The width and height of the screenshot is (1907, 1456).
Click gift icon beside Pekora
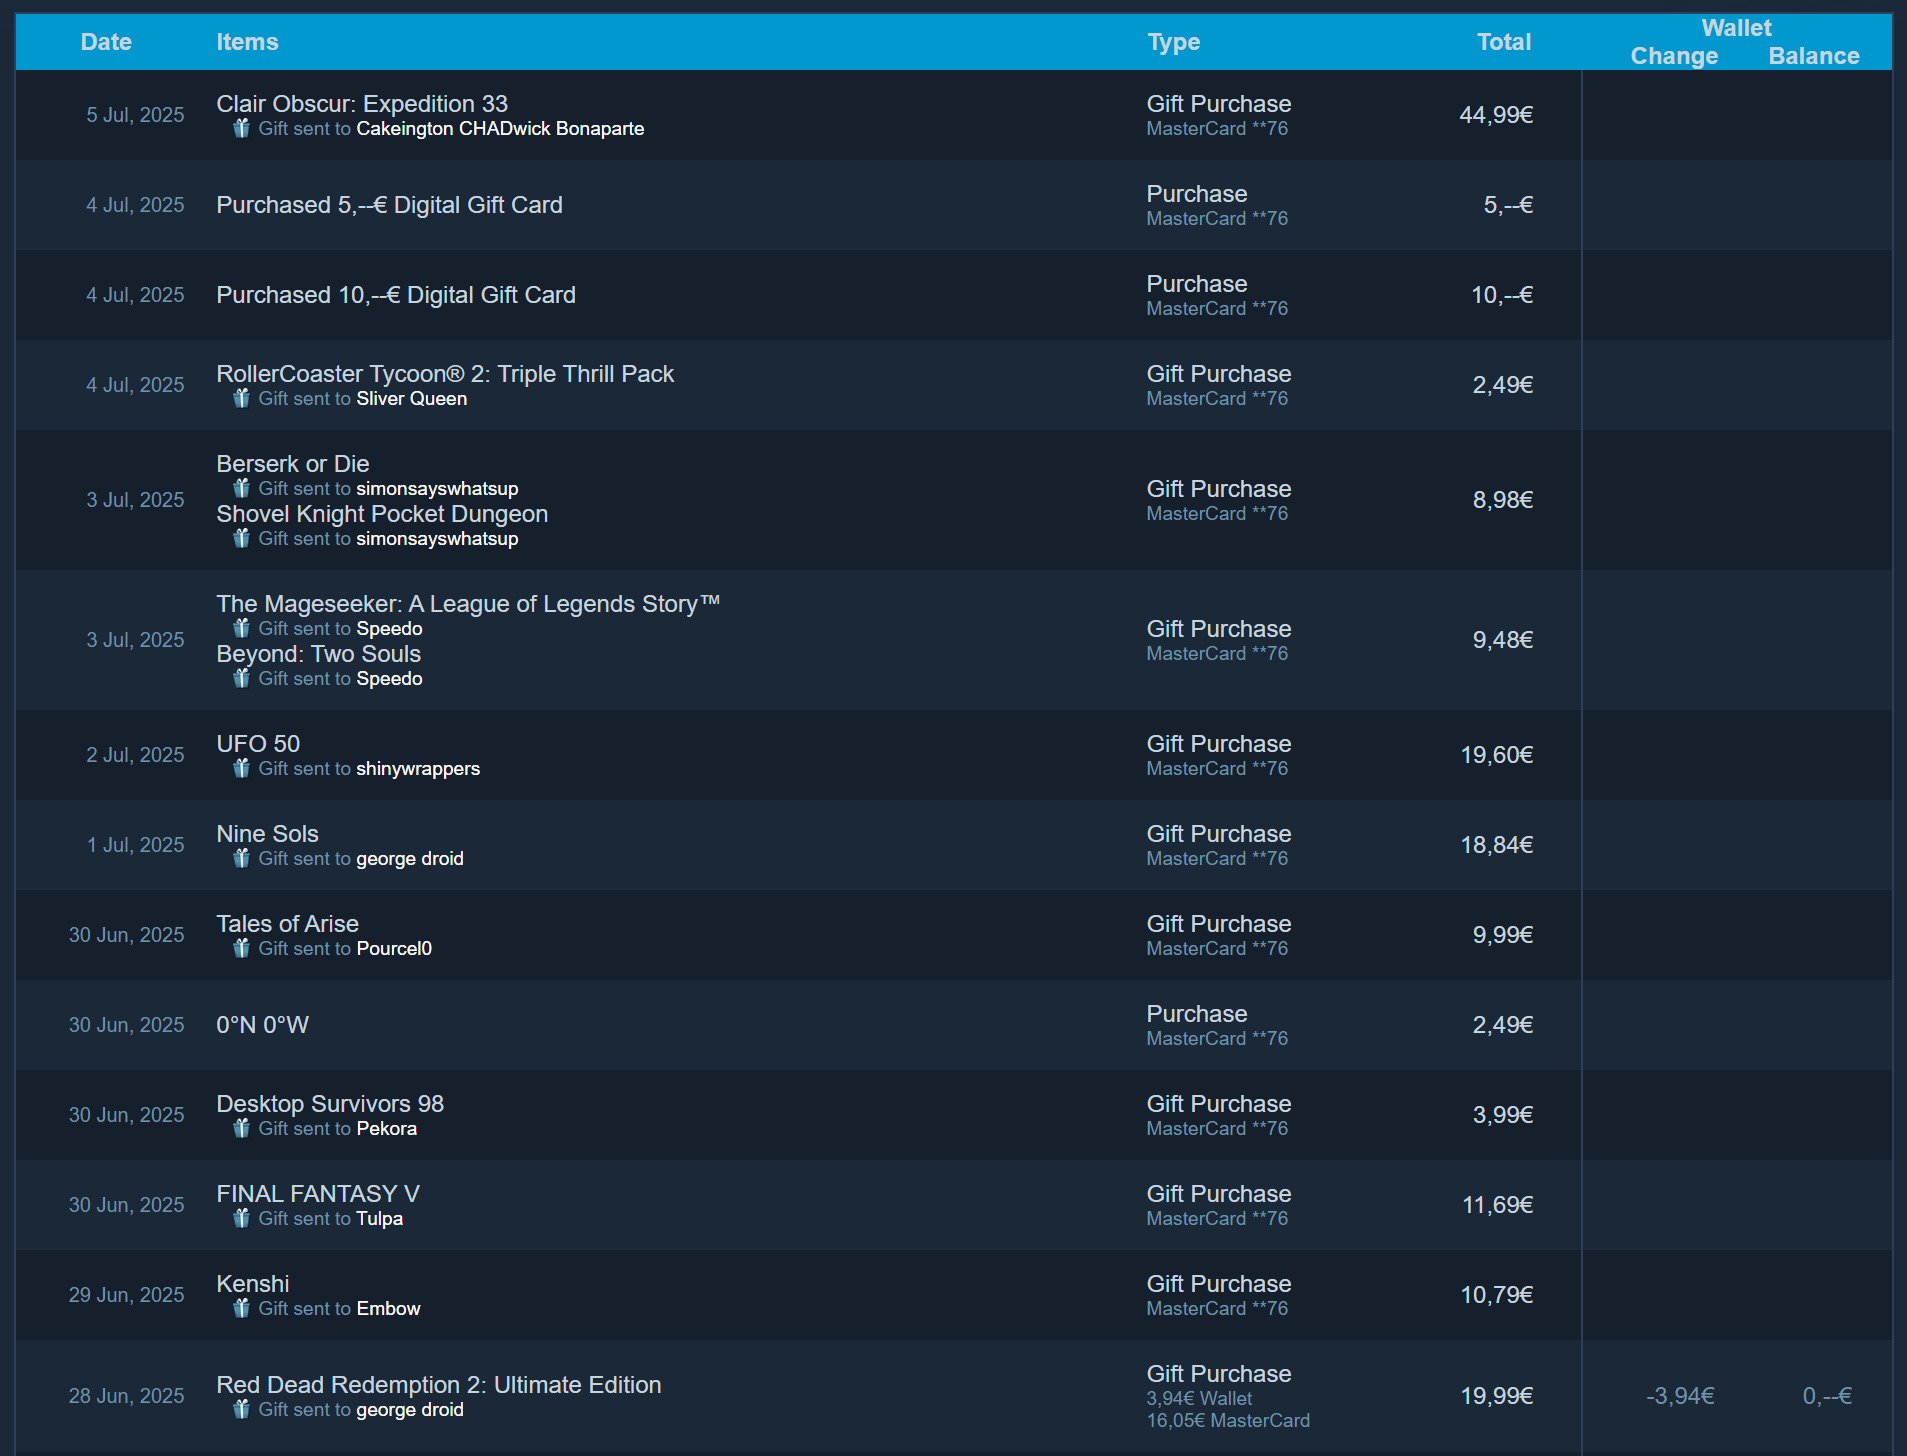click(x=241, y=1128)
